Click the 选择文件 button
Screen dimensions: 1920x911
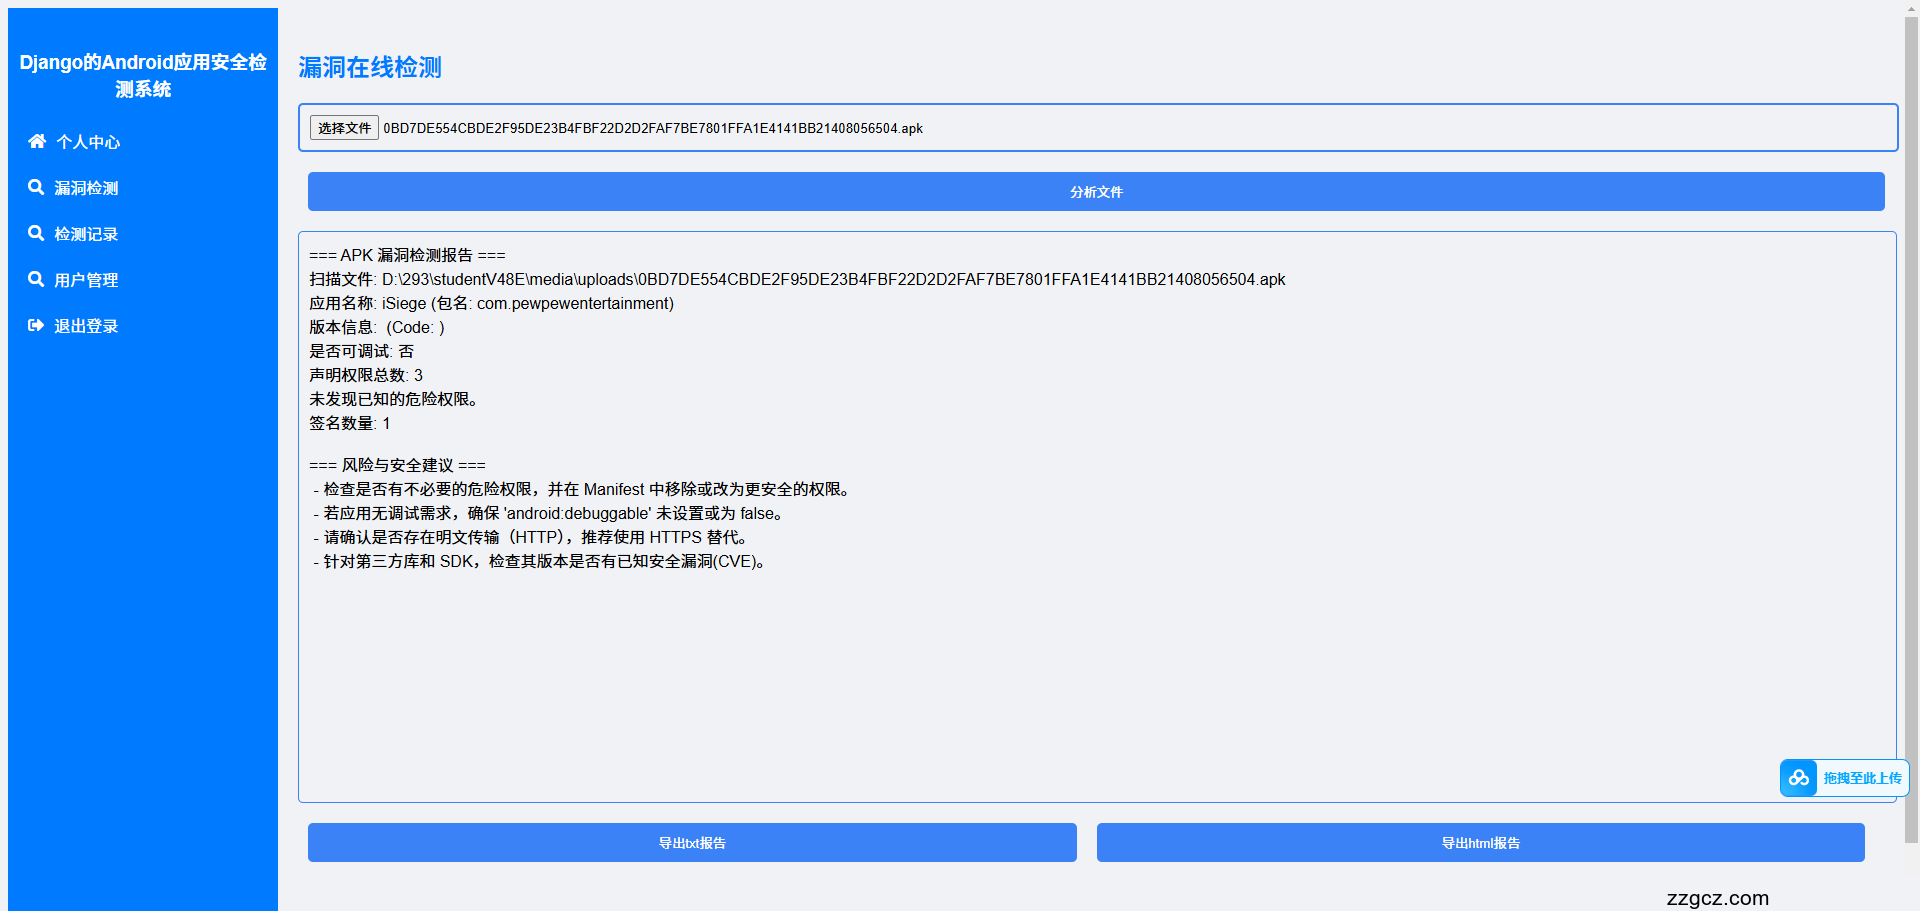[343, 127]
